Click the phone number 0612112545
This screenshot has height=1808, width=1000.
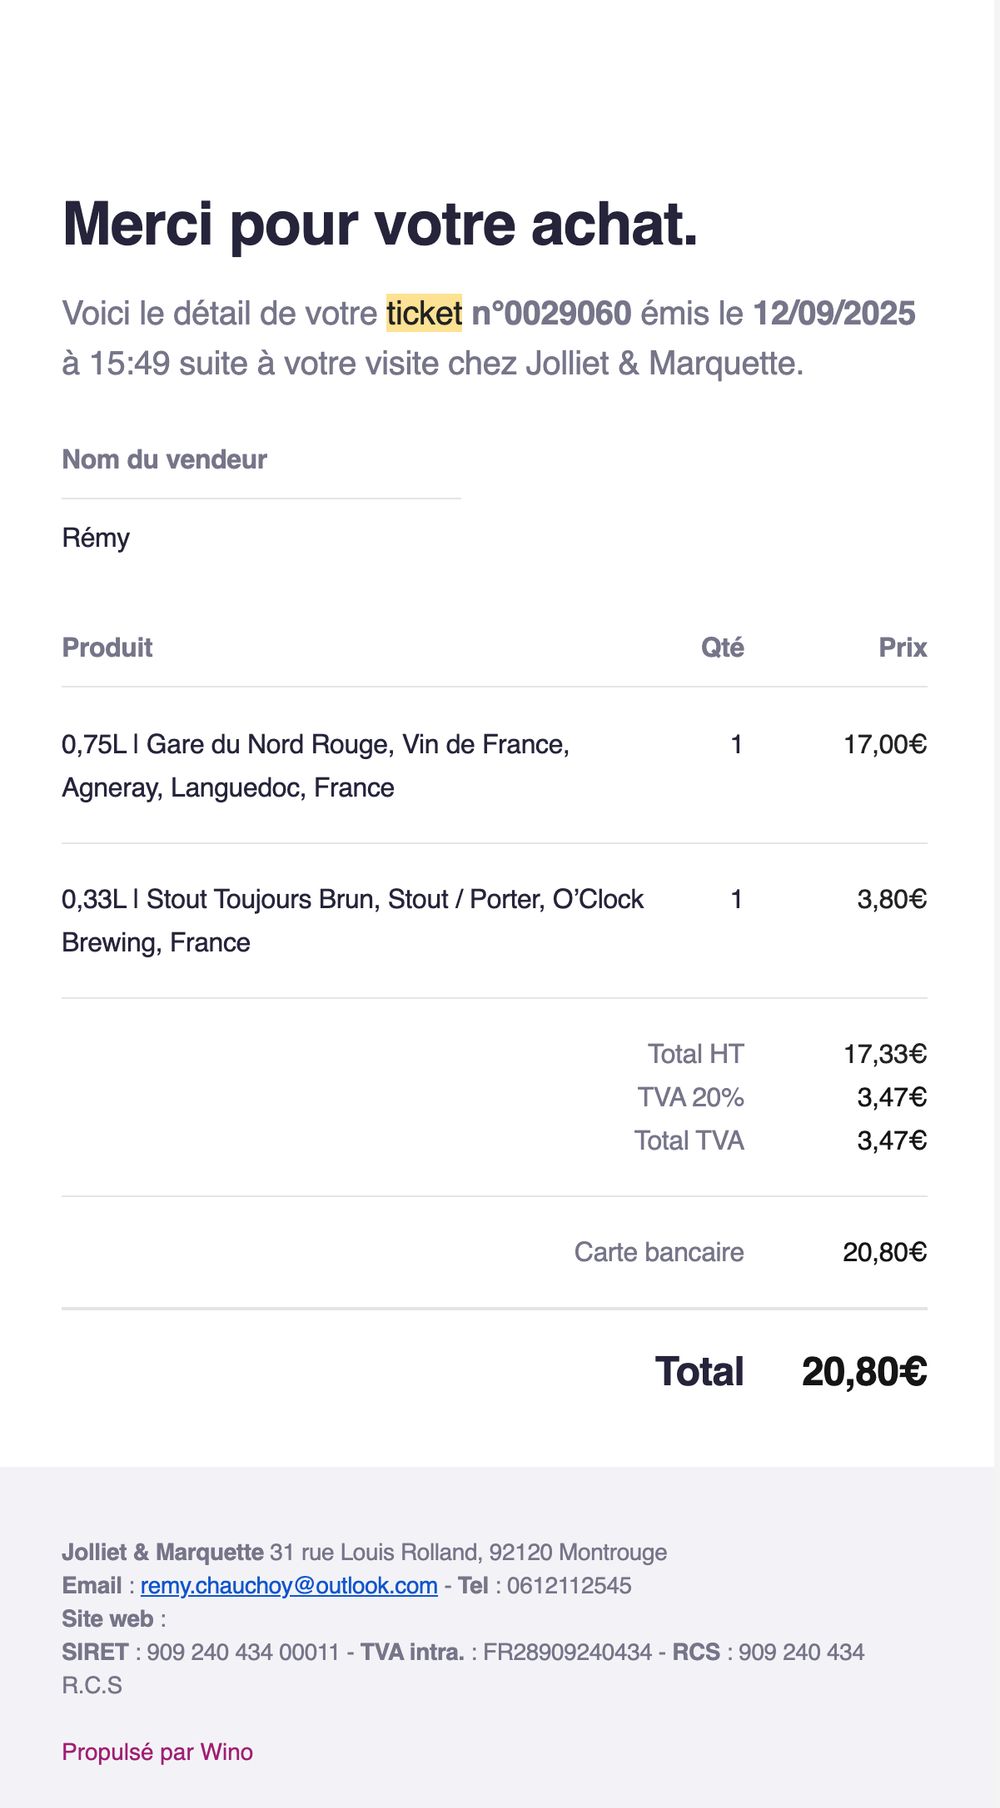[569, 1585]
